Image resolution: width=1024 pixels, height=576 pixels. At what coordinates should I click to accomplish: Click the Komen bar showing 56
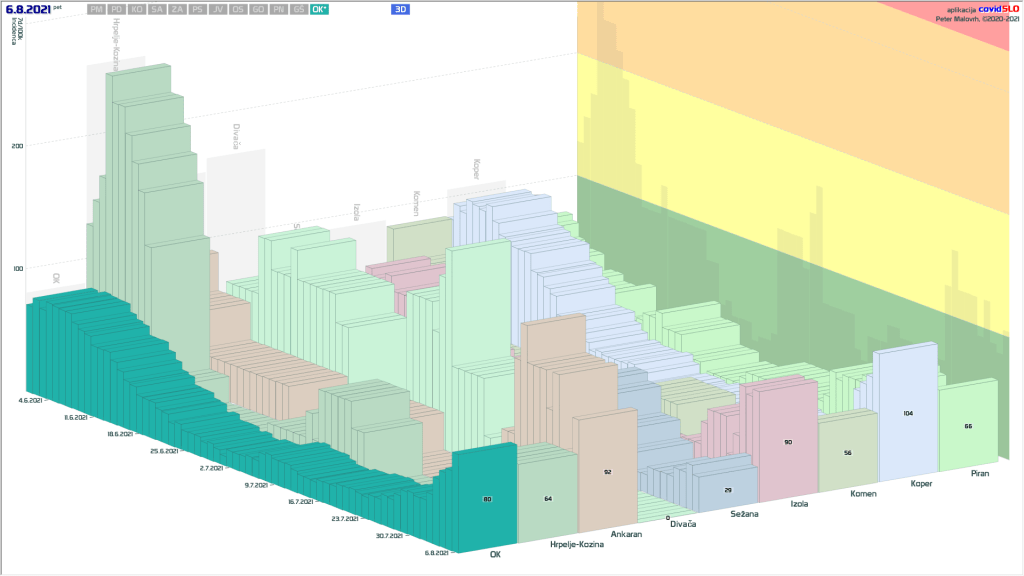click(848, 453)
